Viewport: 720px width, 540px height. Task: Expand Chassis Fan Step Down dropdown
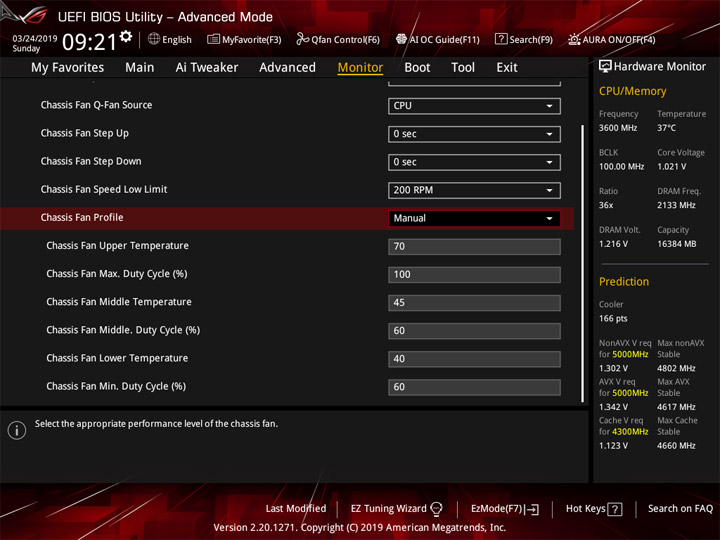tap(474, 162)
